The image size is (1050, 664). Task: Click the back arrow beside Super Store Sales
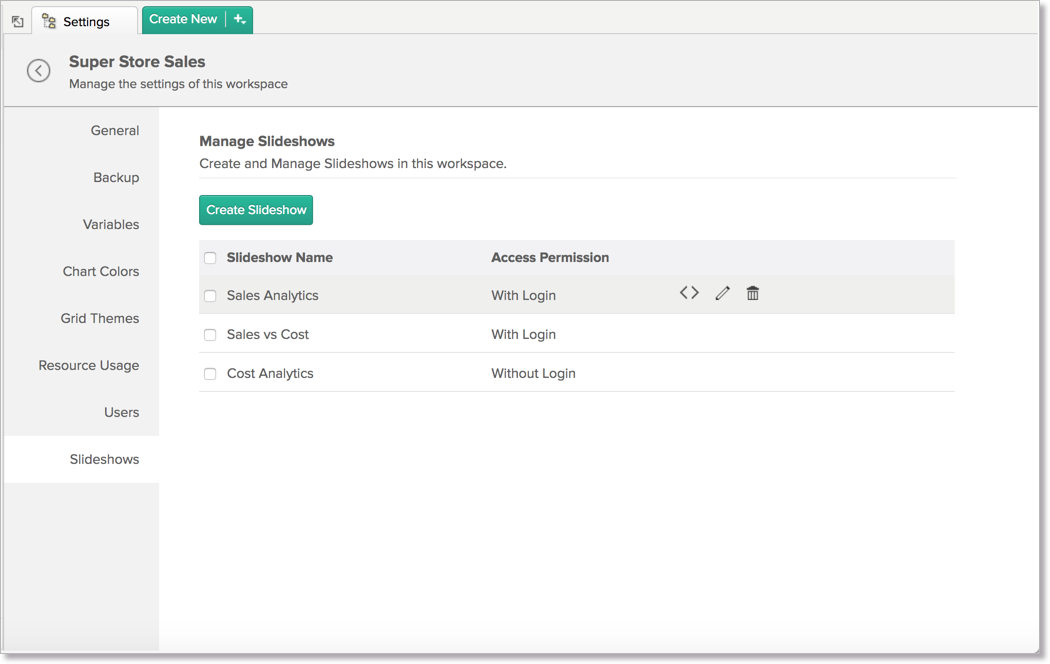coord(38,70)
